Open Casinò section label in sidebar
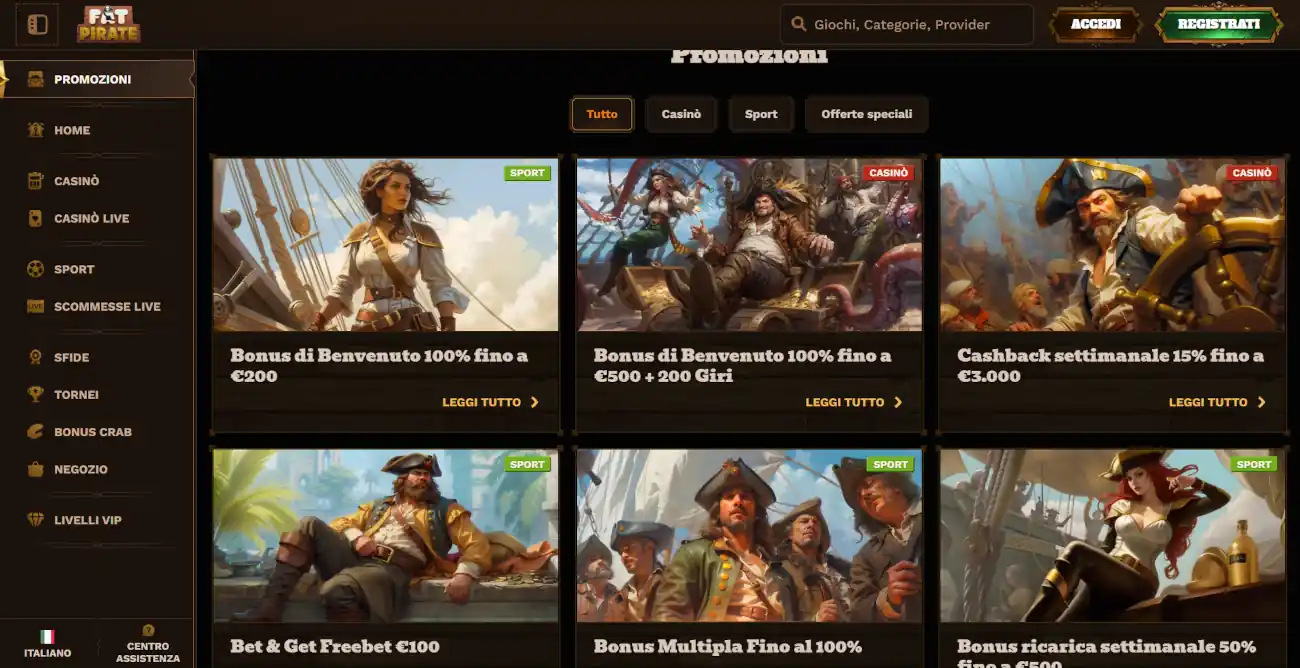This screenshot has height=668, width=1300. [77, 181]
